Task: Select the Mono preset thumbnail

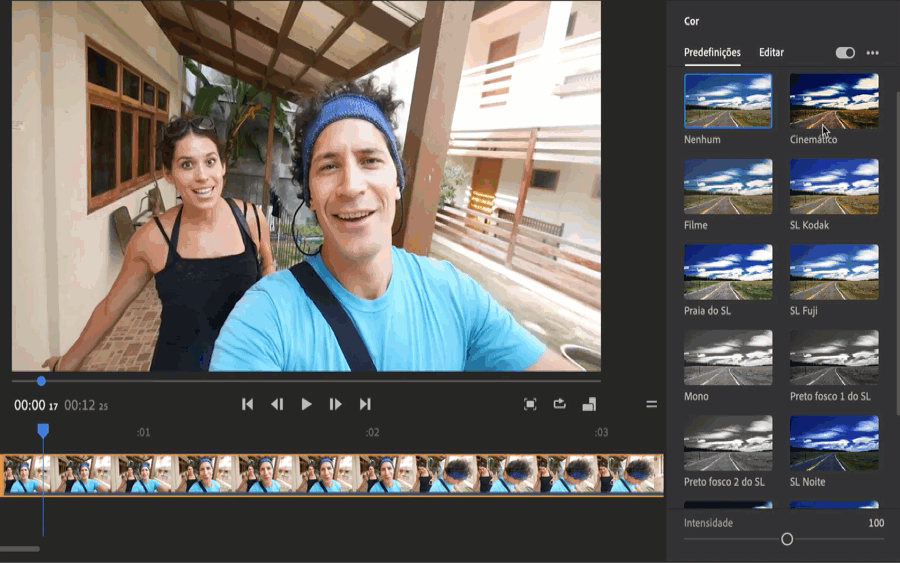Action: pyautogui.click(x=728, y=358)
